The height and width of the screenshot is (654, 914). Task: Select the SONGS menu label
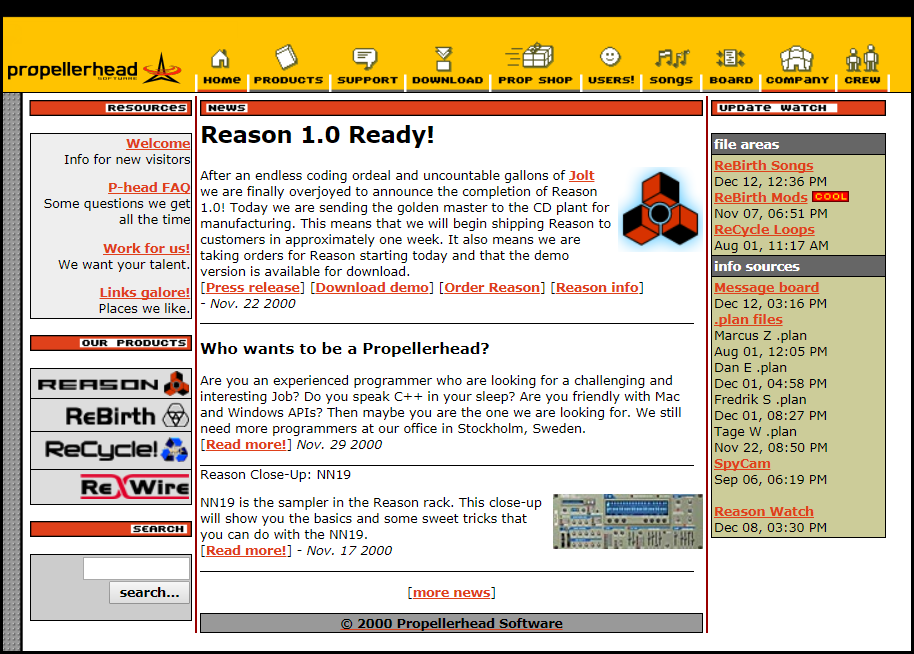(671, 80)
